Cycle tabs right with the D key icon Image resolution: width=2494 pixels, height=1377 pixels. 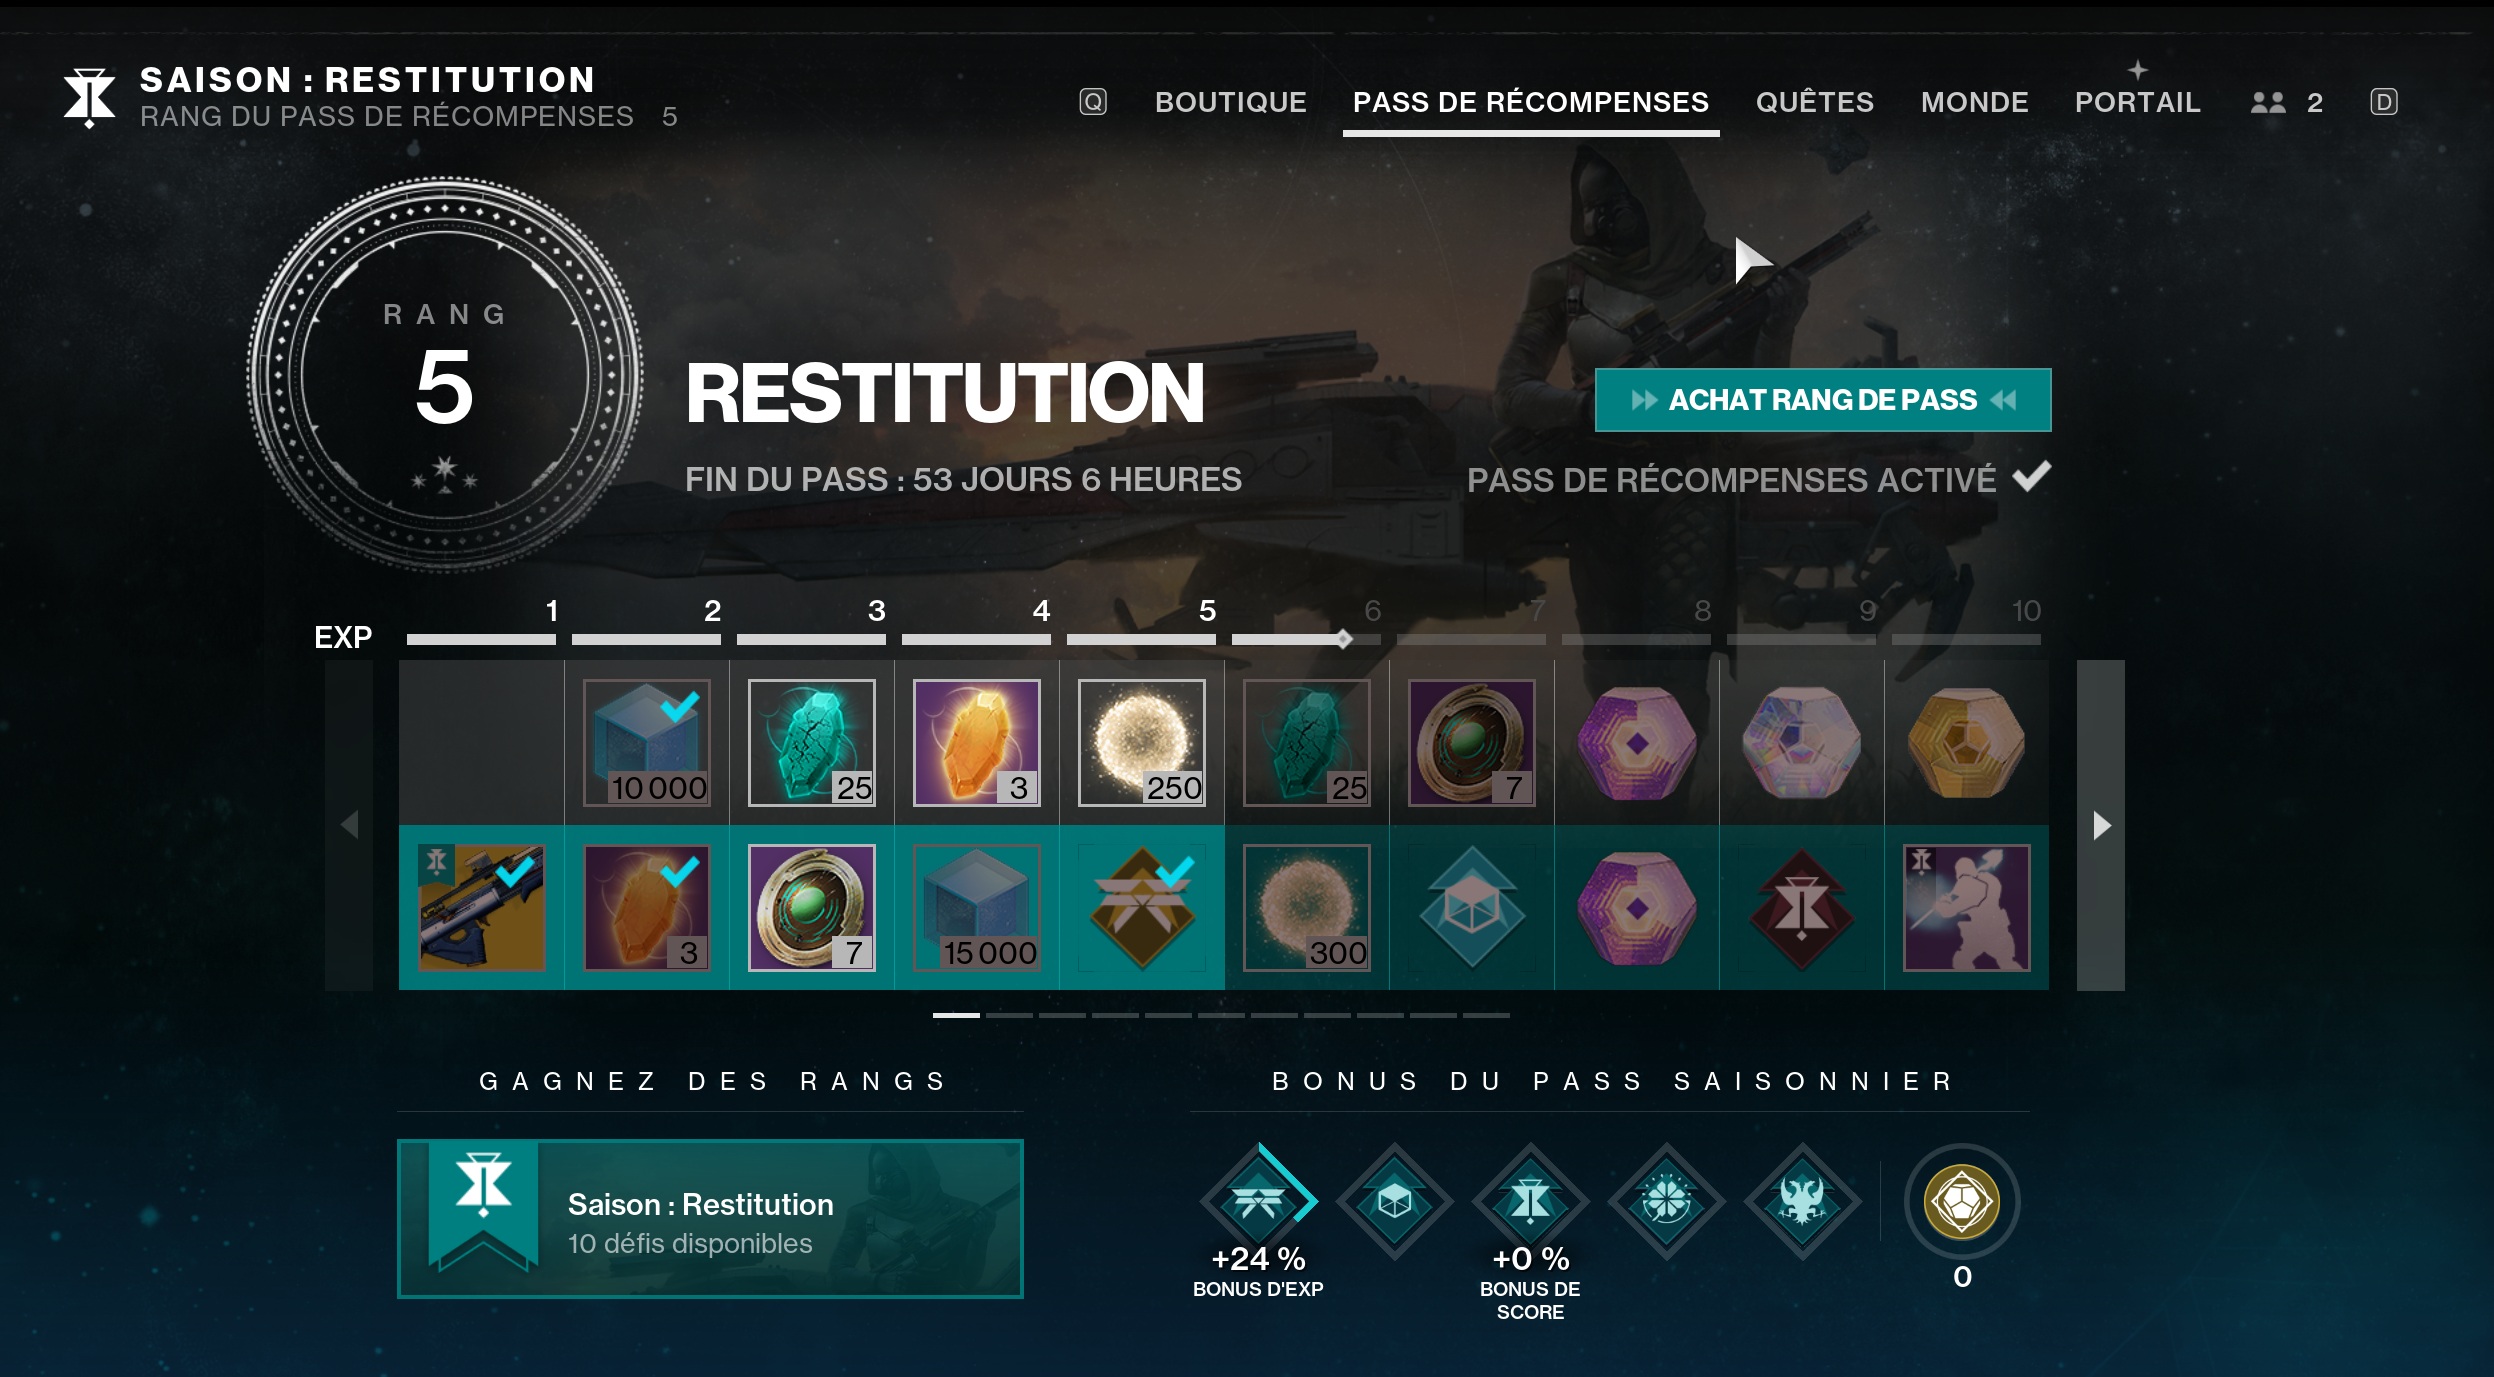pos(2384,102)
